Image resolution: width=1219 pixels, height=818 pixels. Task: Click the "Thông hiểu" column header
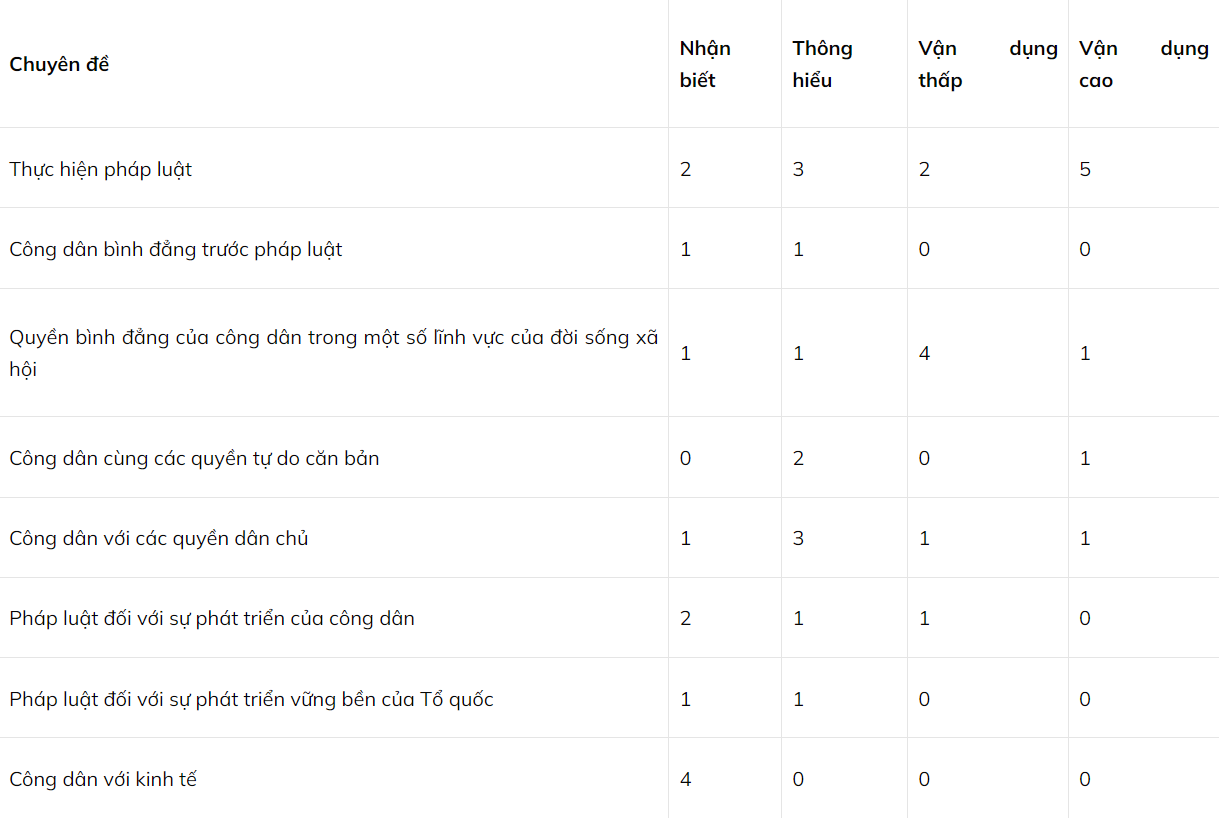822,64
